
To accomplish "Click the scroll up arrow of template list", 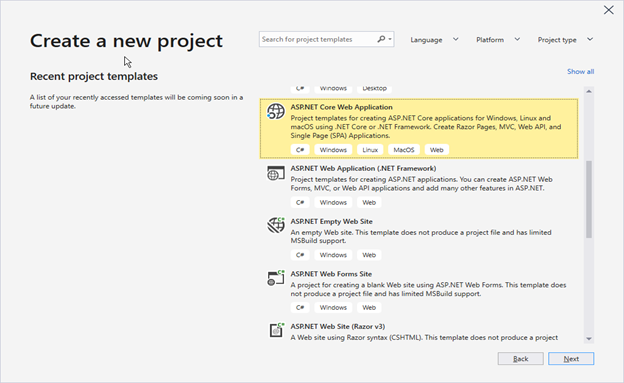I will click(589, 91).
